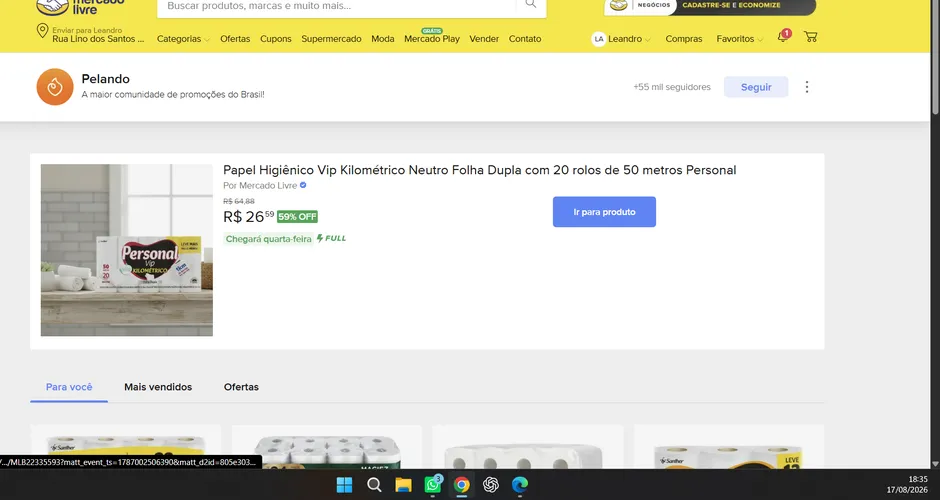
Task: Click the +55 mil seguidores text
Action: 672,87
